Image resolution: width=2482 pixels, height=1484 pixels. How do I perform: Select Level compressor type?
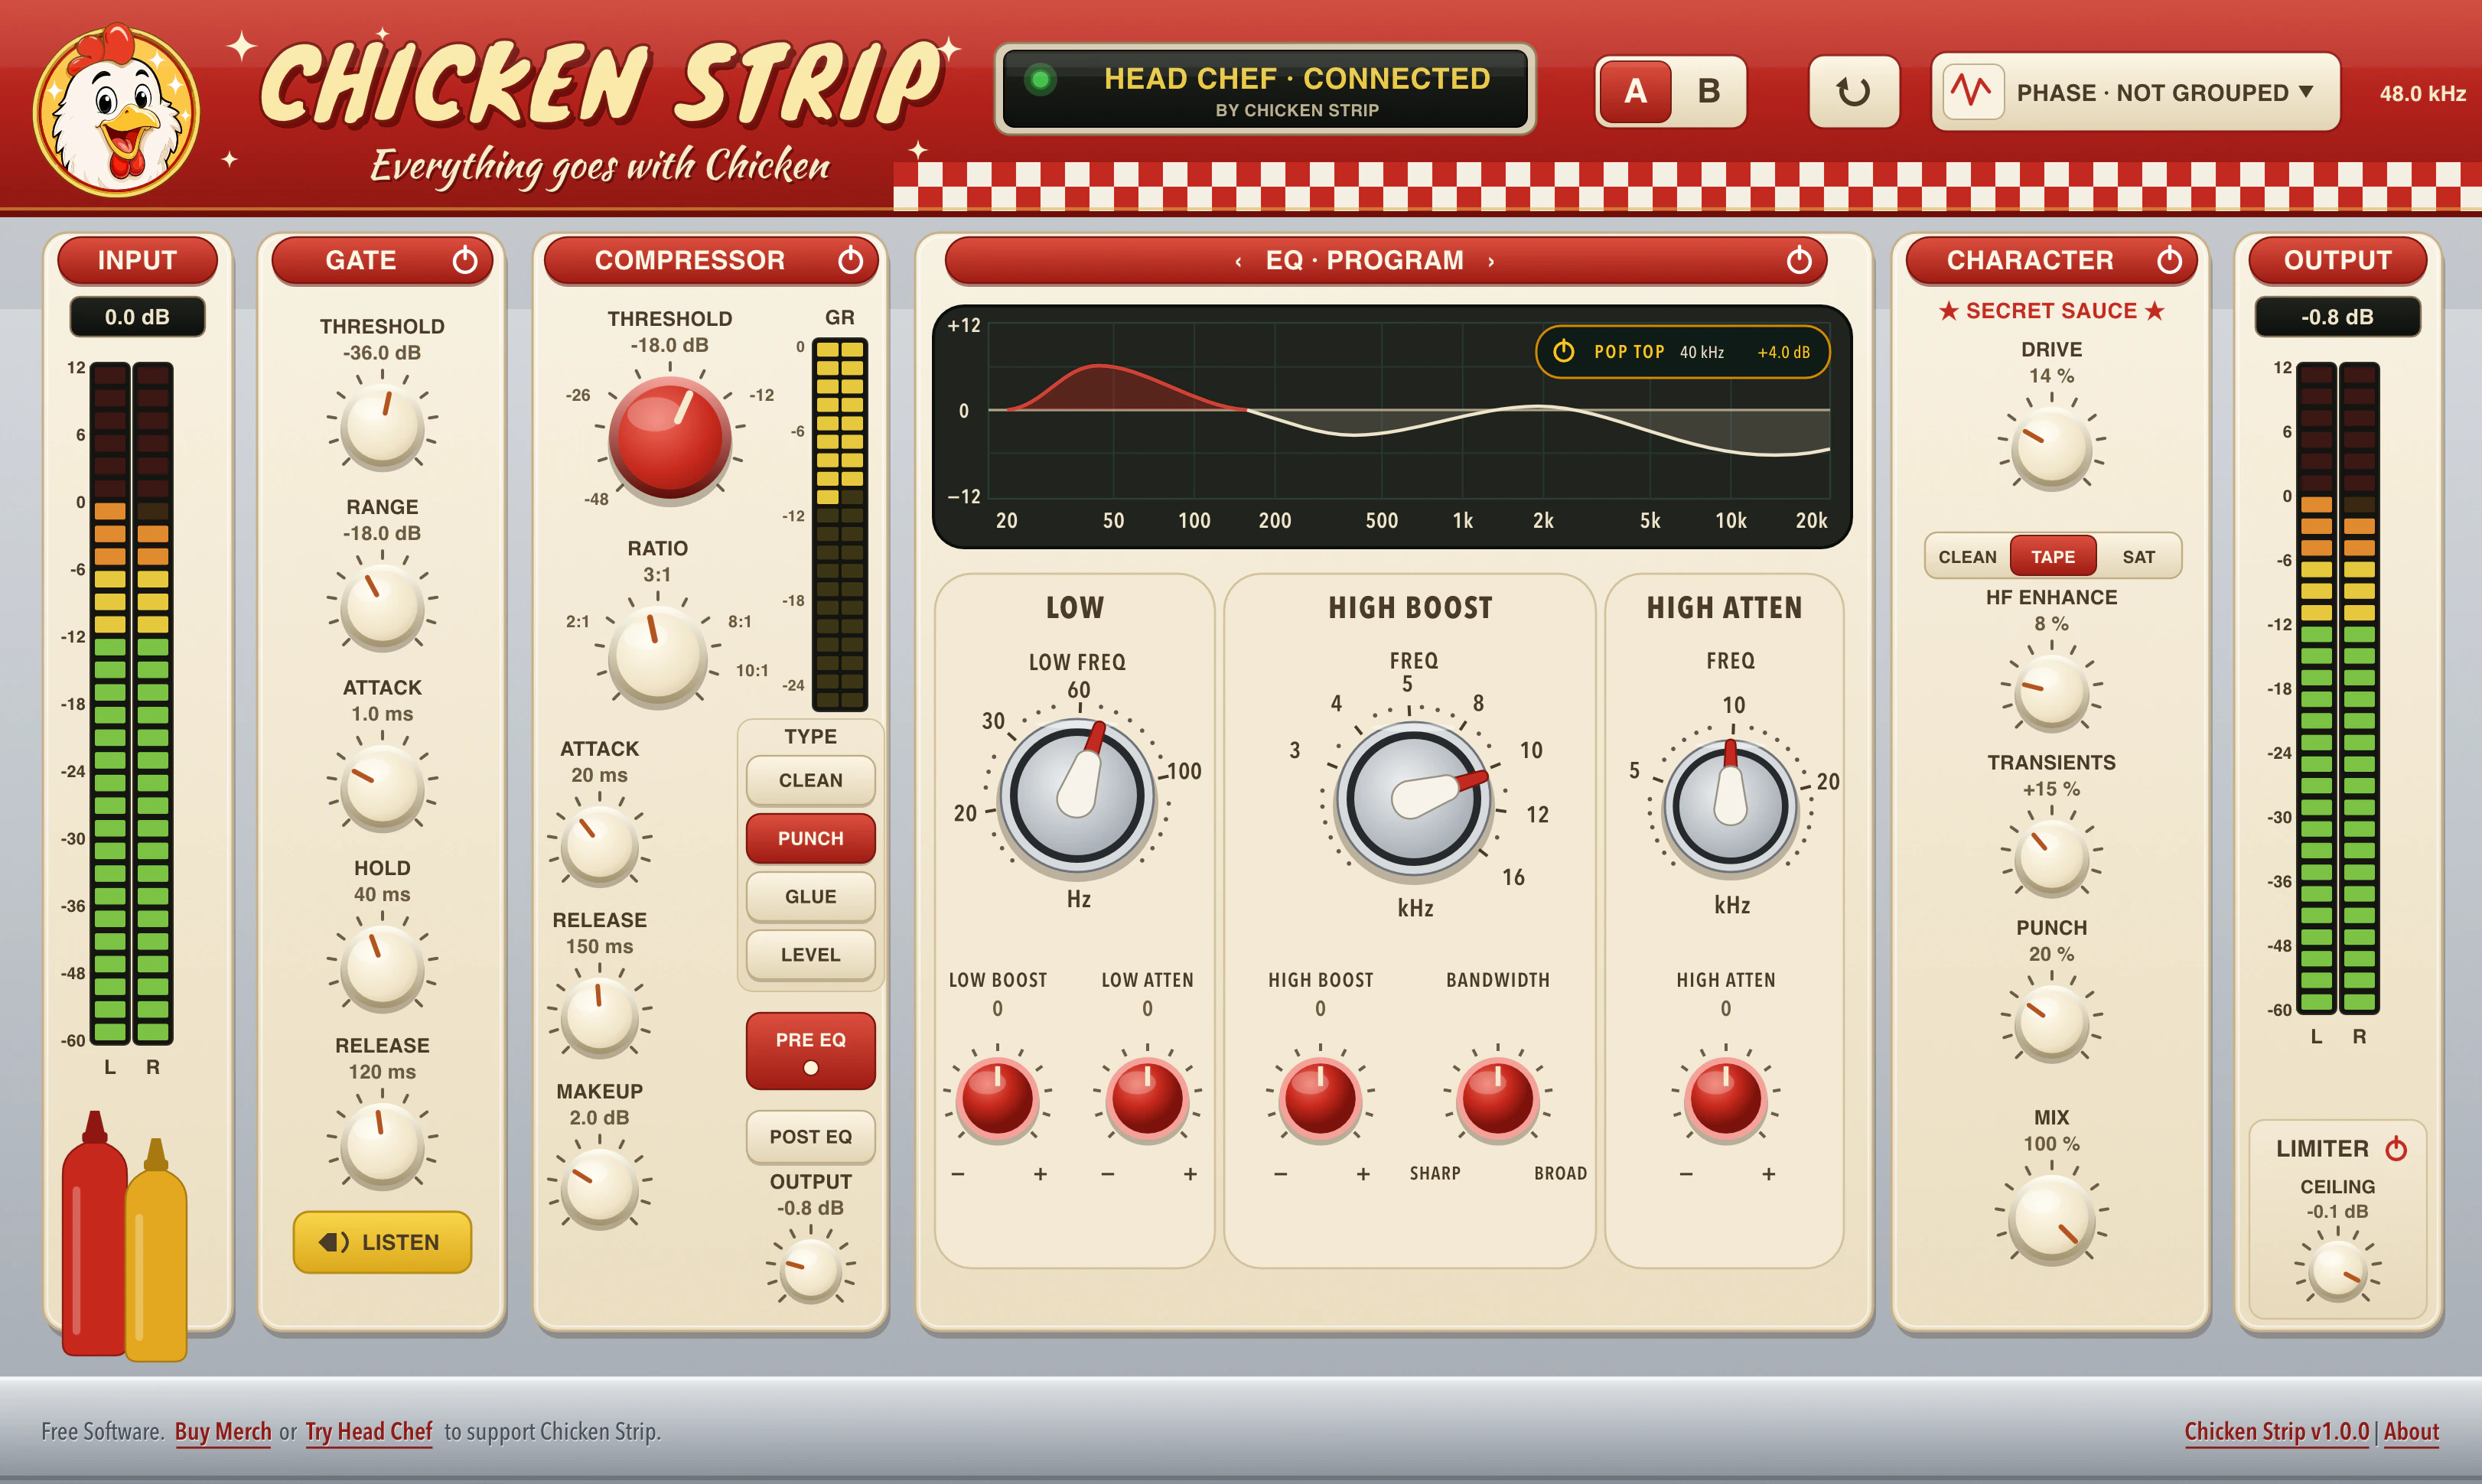pyautogui.click(x=810, y=954)
